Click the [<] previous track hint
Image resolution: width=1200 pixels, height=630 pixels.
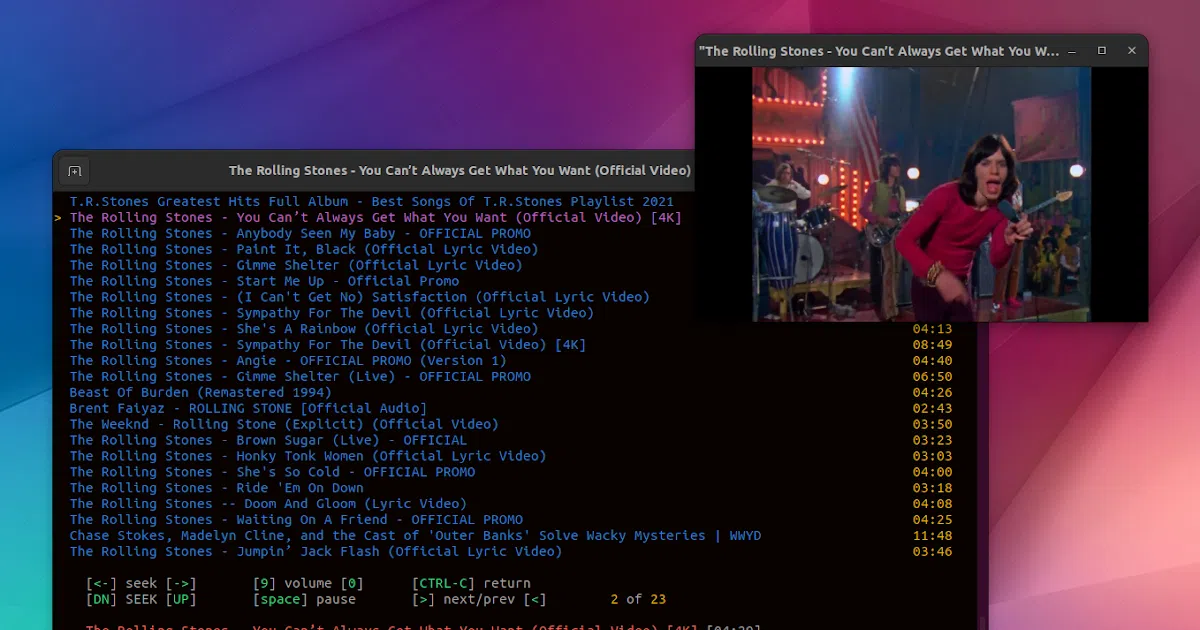pyautogui.click(x=536, y=600)
